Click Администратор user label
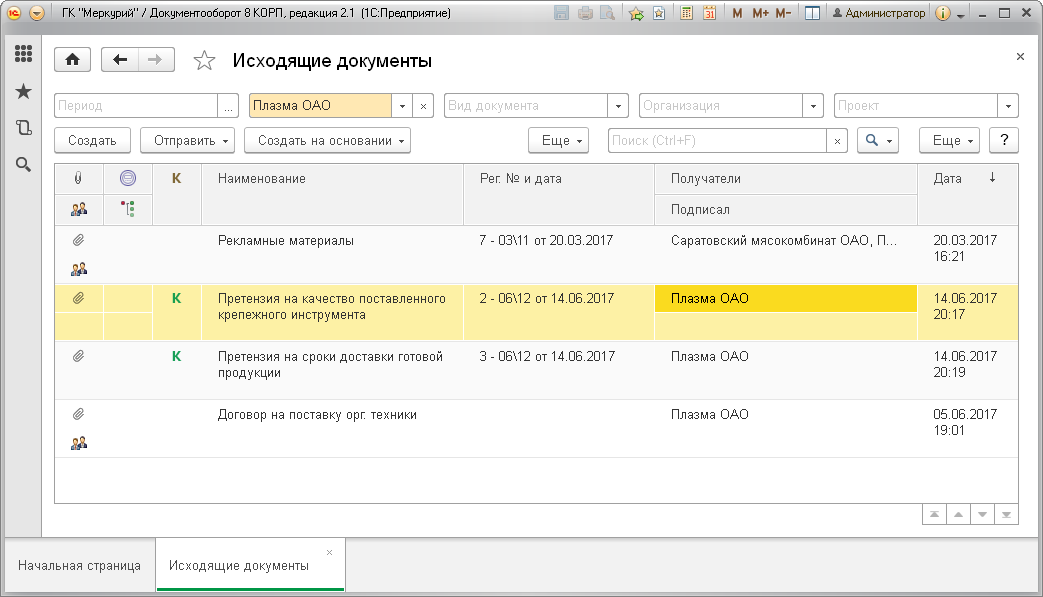 click(879, 13)
